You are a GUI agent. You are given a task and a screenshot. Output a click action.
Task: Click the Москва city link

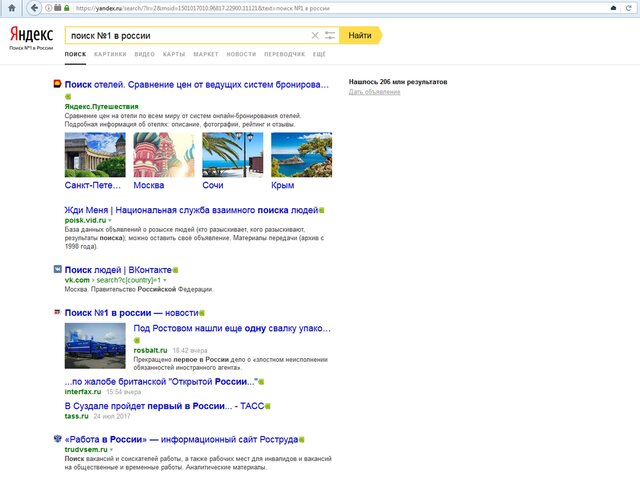(149, 185)
